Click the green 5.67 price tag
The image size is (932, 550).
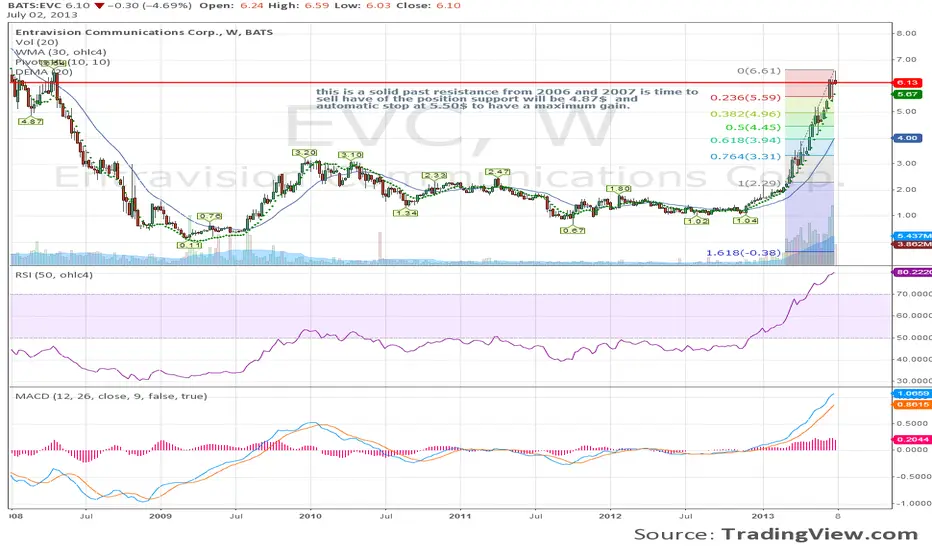pos(907,94)
